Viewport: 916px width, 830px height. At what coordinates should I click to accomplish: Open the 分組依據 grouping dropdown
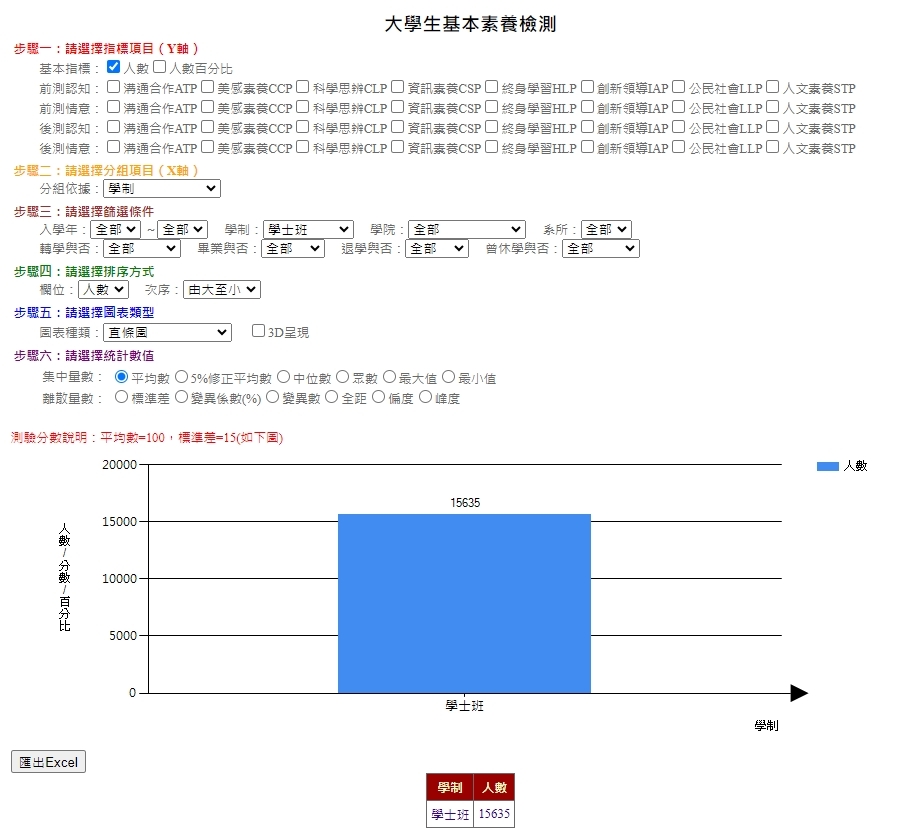coord(161,187)
